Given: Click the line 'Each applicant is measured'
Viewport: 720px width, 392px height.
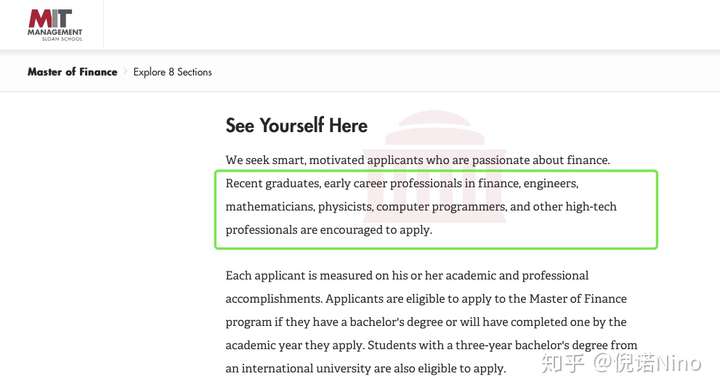Looking at the screenshot, I should [x=407, y=275].
